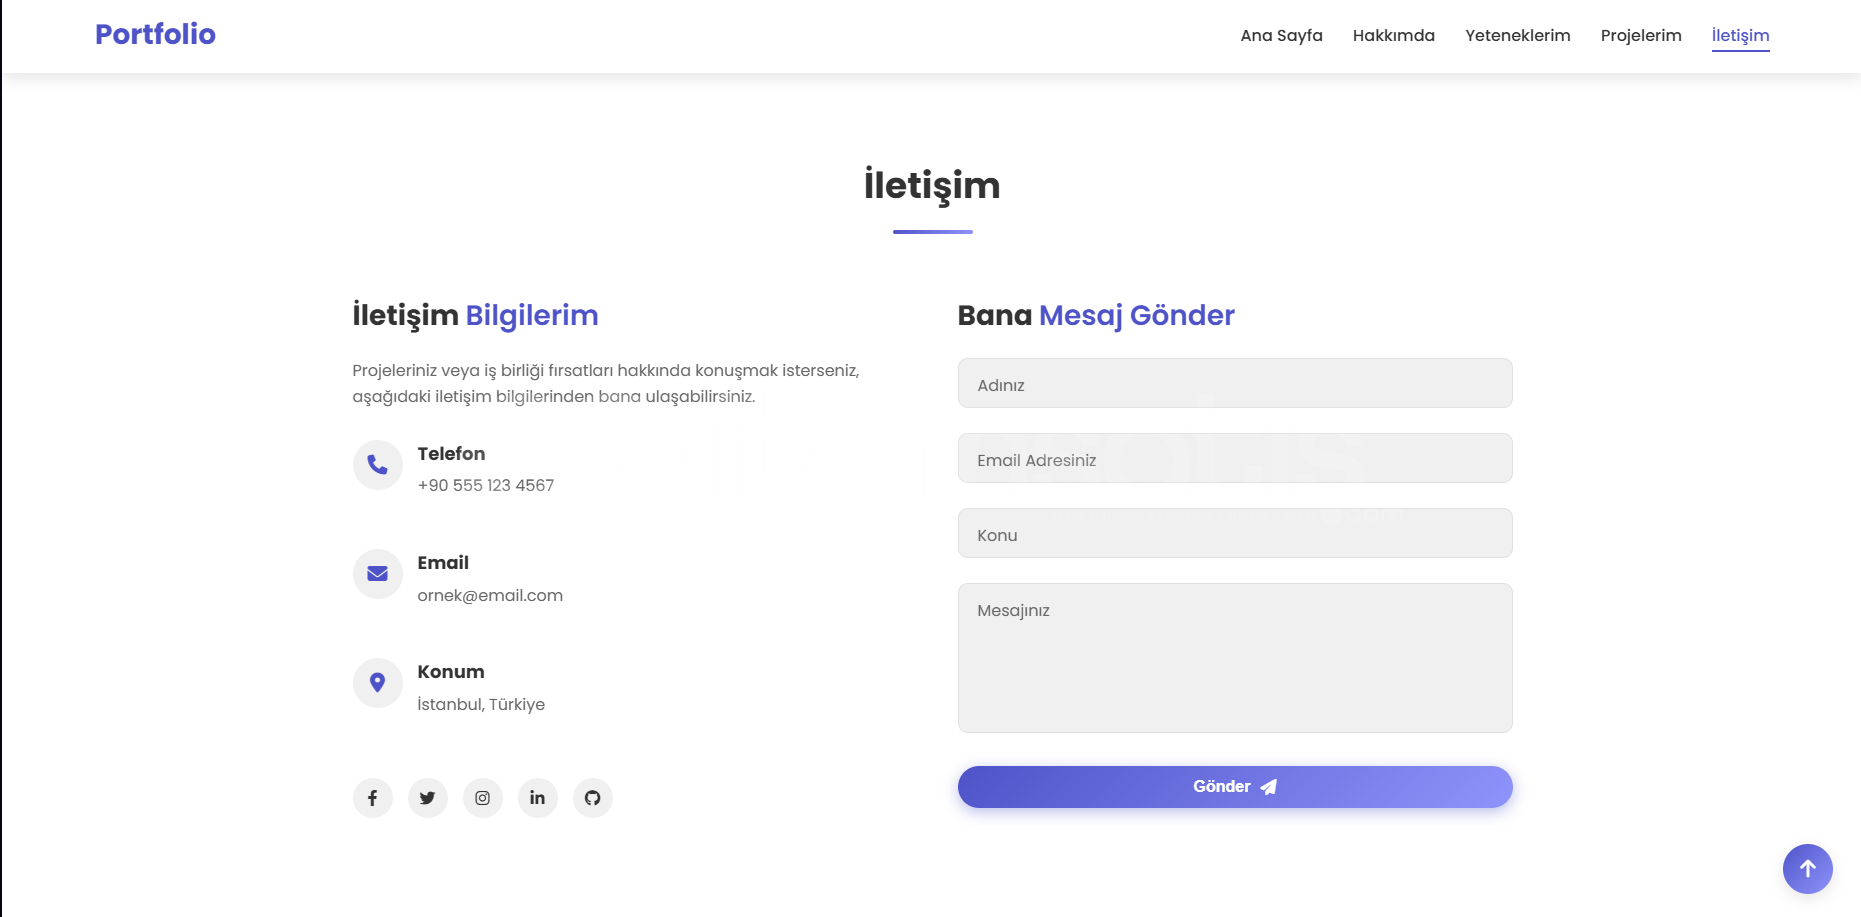The height and width of the screenshot is (917, 1861).
Task: Click the scroll-to-top arrow button
Action: pyautogui.click(x=1807, y=869)
